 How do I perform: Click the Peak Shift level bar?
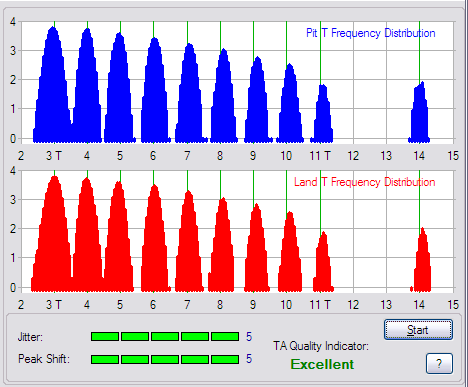(x=165, y=359)
